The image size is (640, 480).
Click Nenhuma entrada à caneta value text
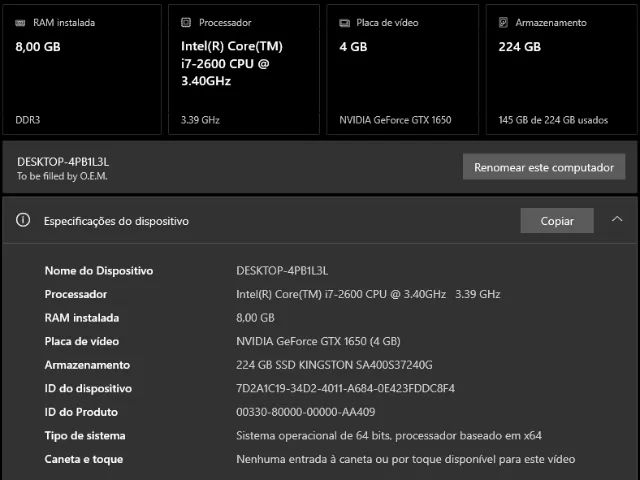click(406, 459)
